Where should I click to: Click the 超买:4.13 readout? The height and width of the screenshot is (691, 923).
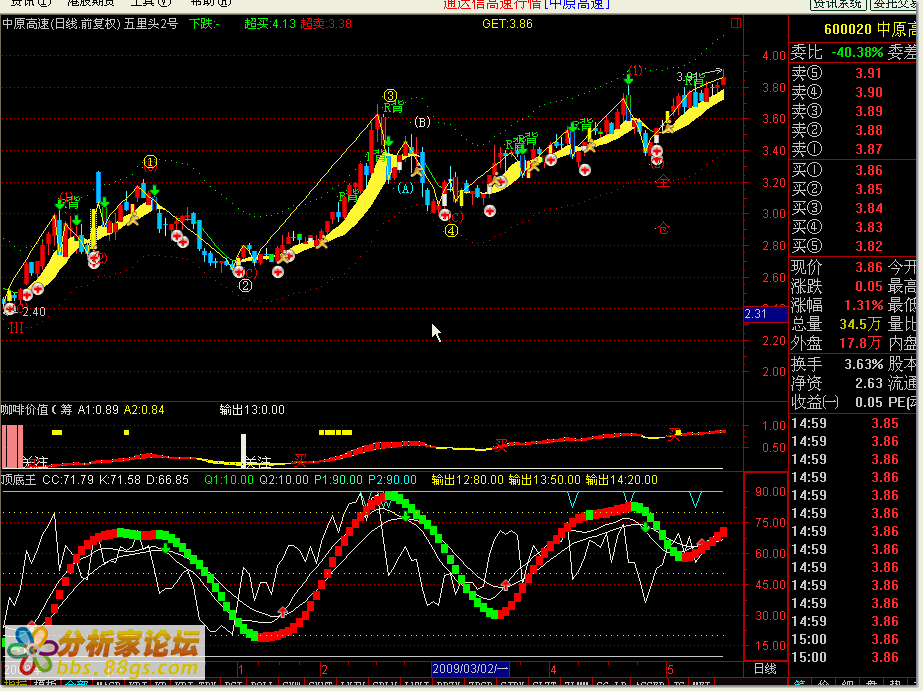[x=270, y=24]
